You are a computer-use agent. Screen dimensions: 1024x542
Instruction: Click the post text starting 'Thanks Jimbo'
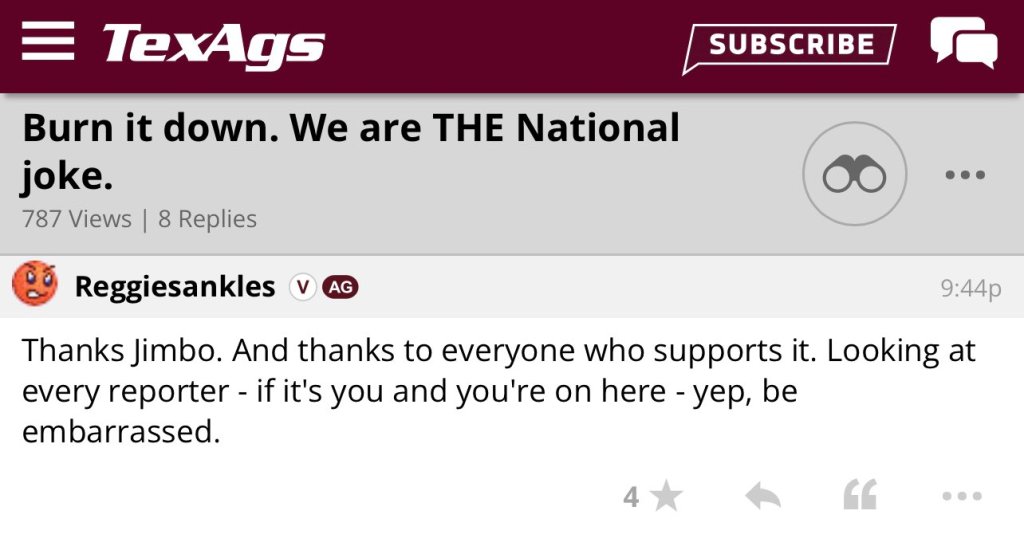(x=498, y=392)
